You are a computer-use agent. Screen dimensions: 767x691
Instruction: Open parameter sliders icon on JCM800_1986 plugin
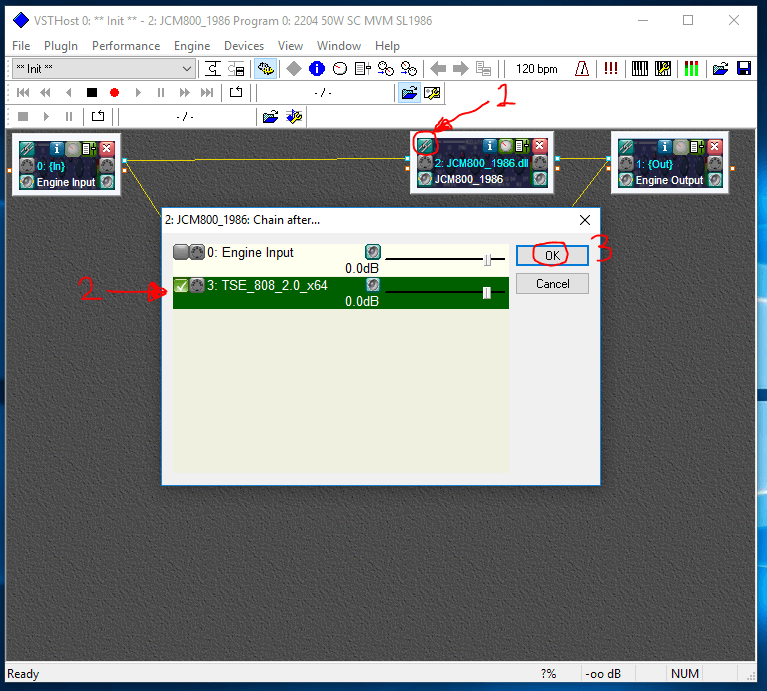[522, 145]
